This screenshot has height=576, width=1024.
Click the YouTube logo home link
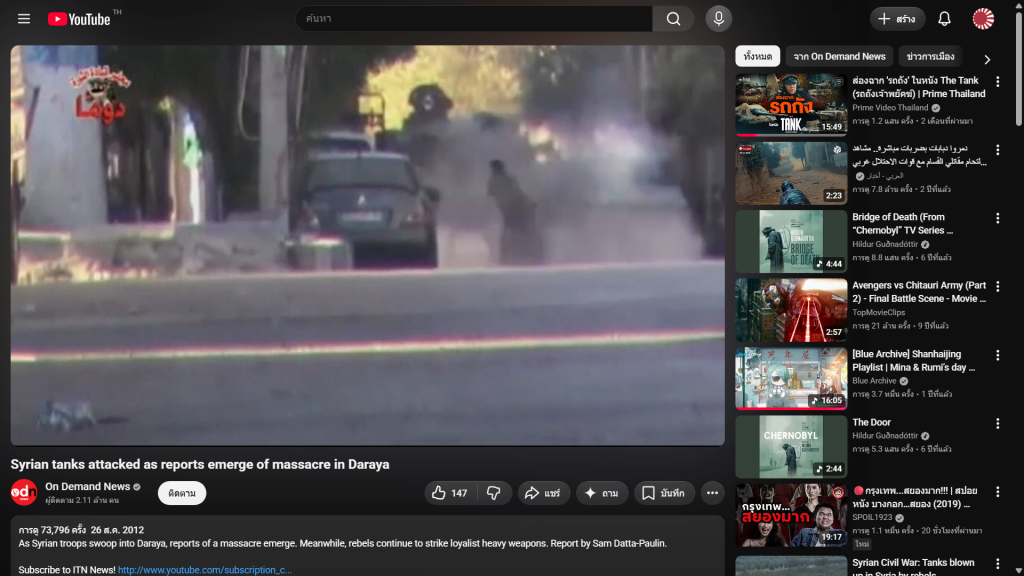78,19
